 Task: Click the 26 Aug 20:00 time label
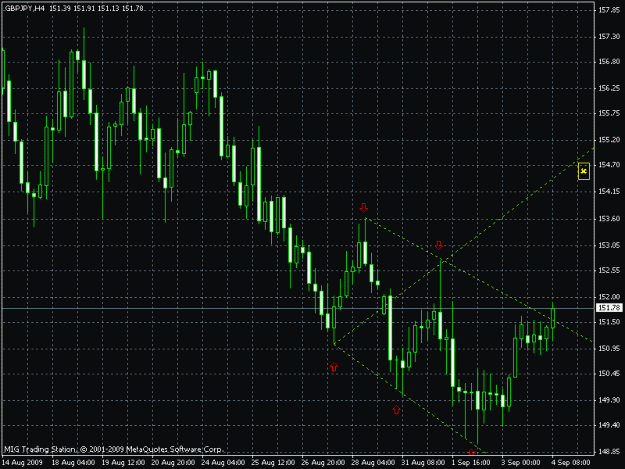323,463
